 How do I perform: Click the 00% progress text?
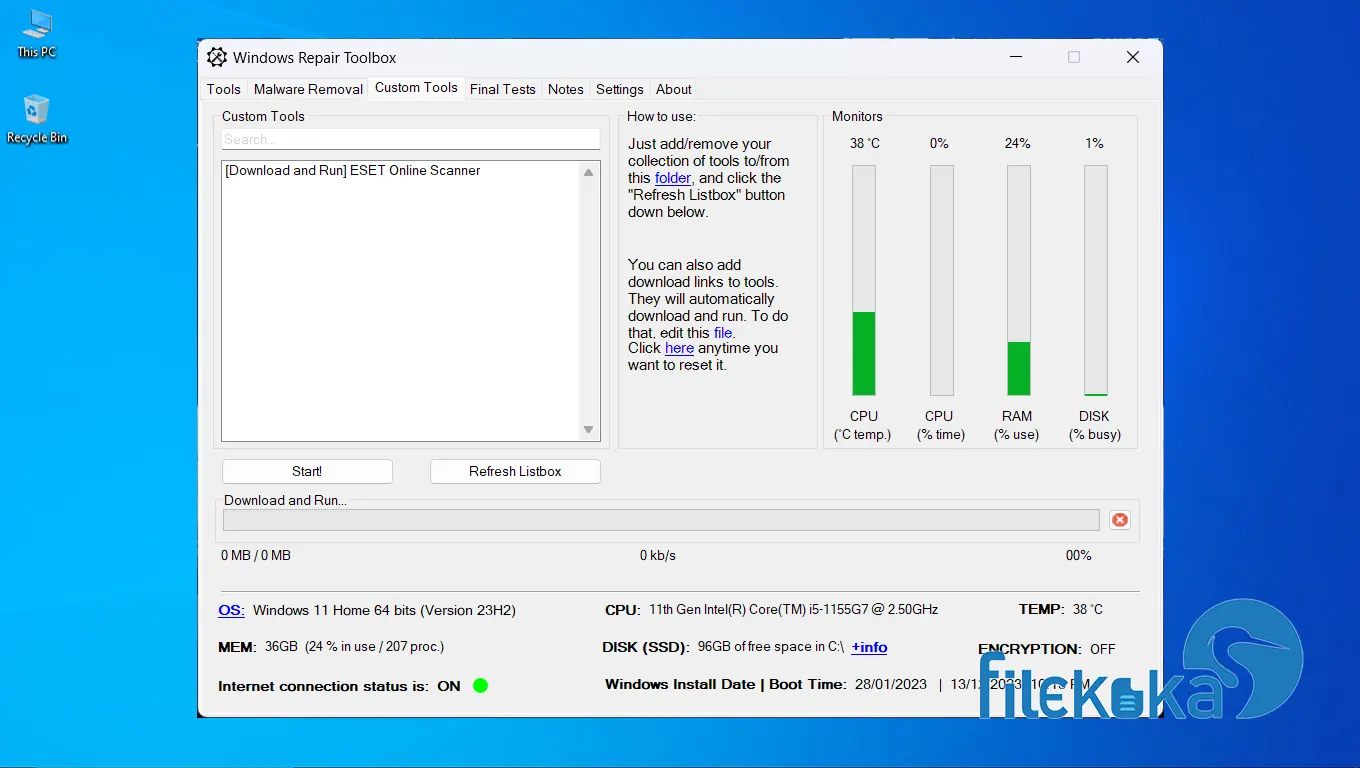coord(1078,555)
